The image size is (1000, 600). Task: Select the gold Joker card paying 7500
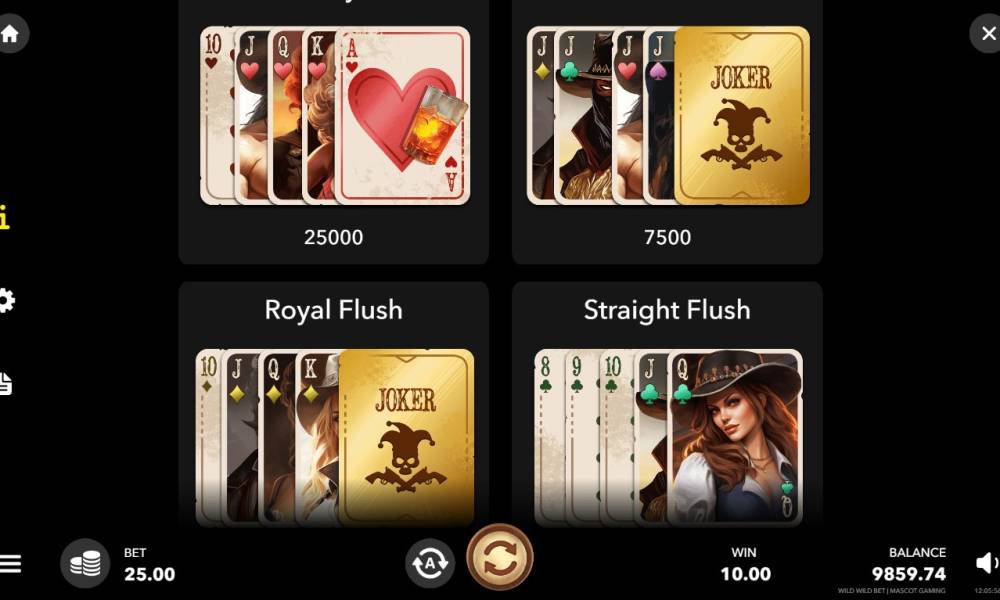click(x=742, y=115)
